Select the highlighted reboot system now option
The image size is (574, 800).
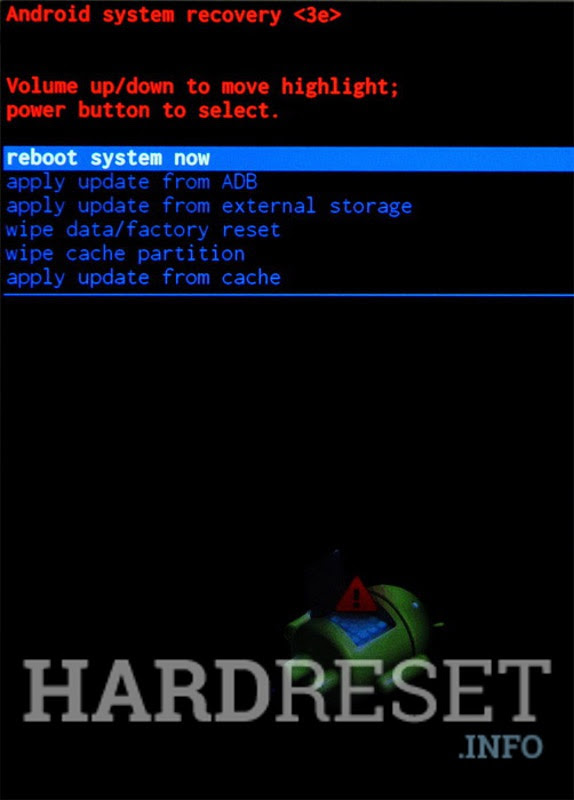tap(288, 159)
